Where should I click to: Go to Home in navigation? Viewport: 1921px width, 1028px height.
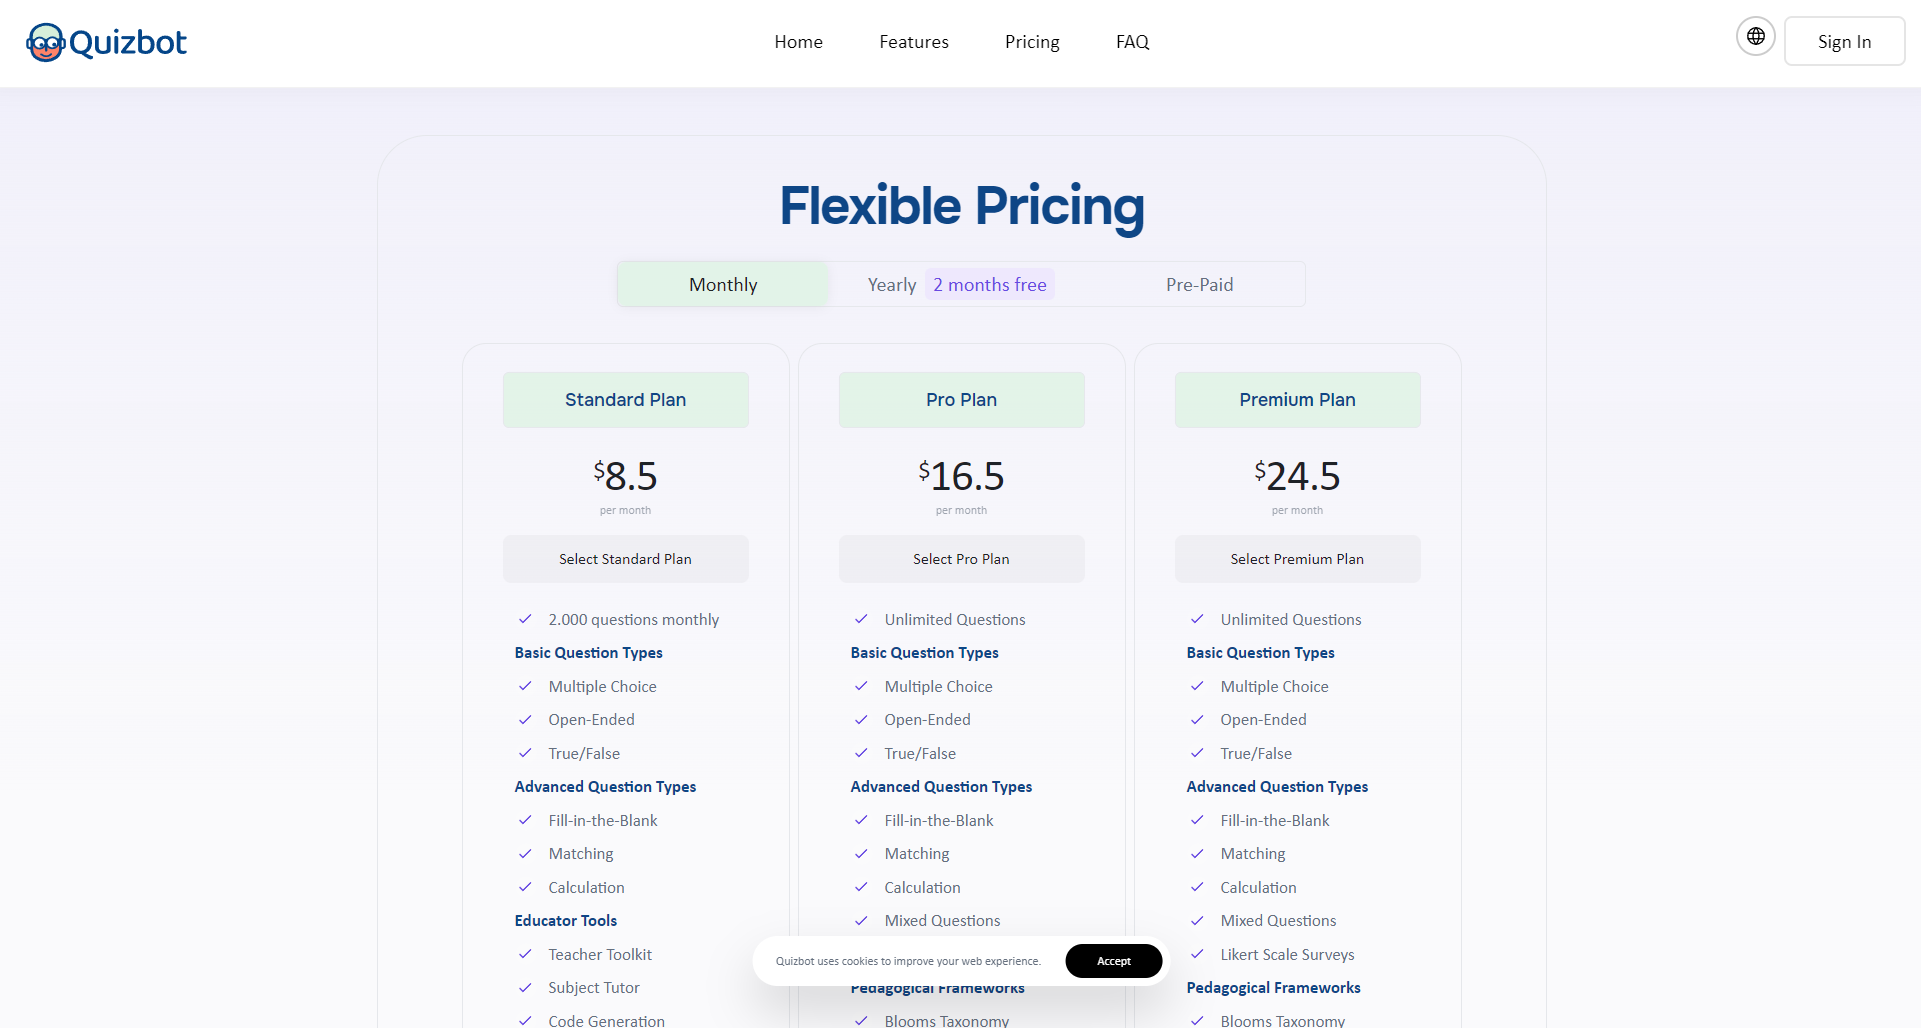tap(798, 42)
